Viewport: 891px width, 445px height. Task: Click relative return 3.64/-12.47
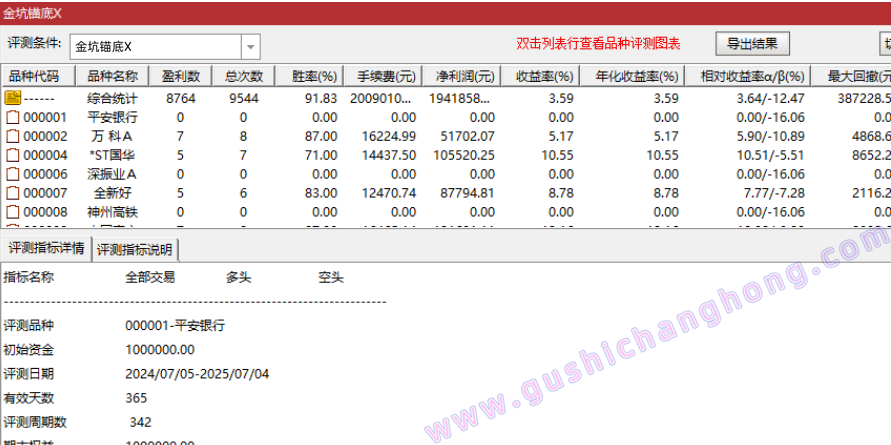pyautogui.click(x=771, y=98)
